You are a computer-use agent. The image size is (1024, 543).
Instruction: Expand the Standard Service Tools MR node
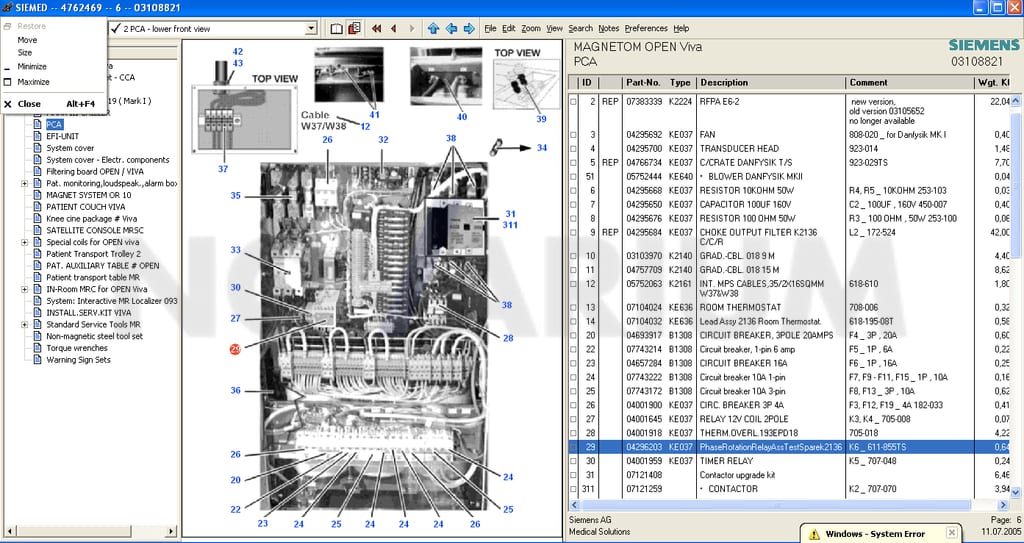[x=25, y=325]
